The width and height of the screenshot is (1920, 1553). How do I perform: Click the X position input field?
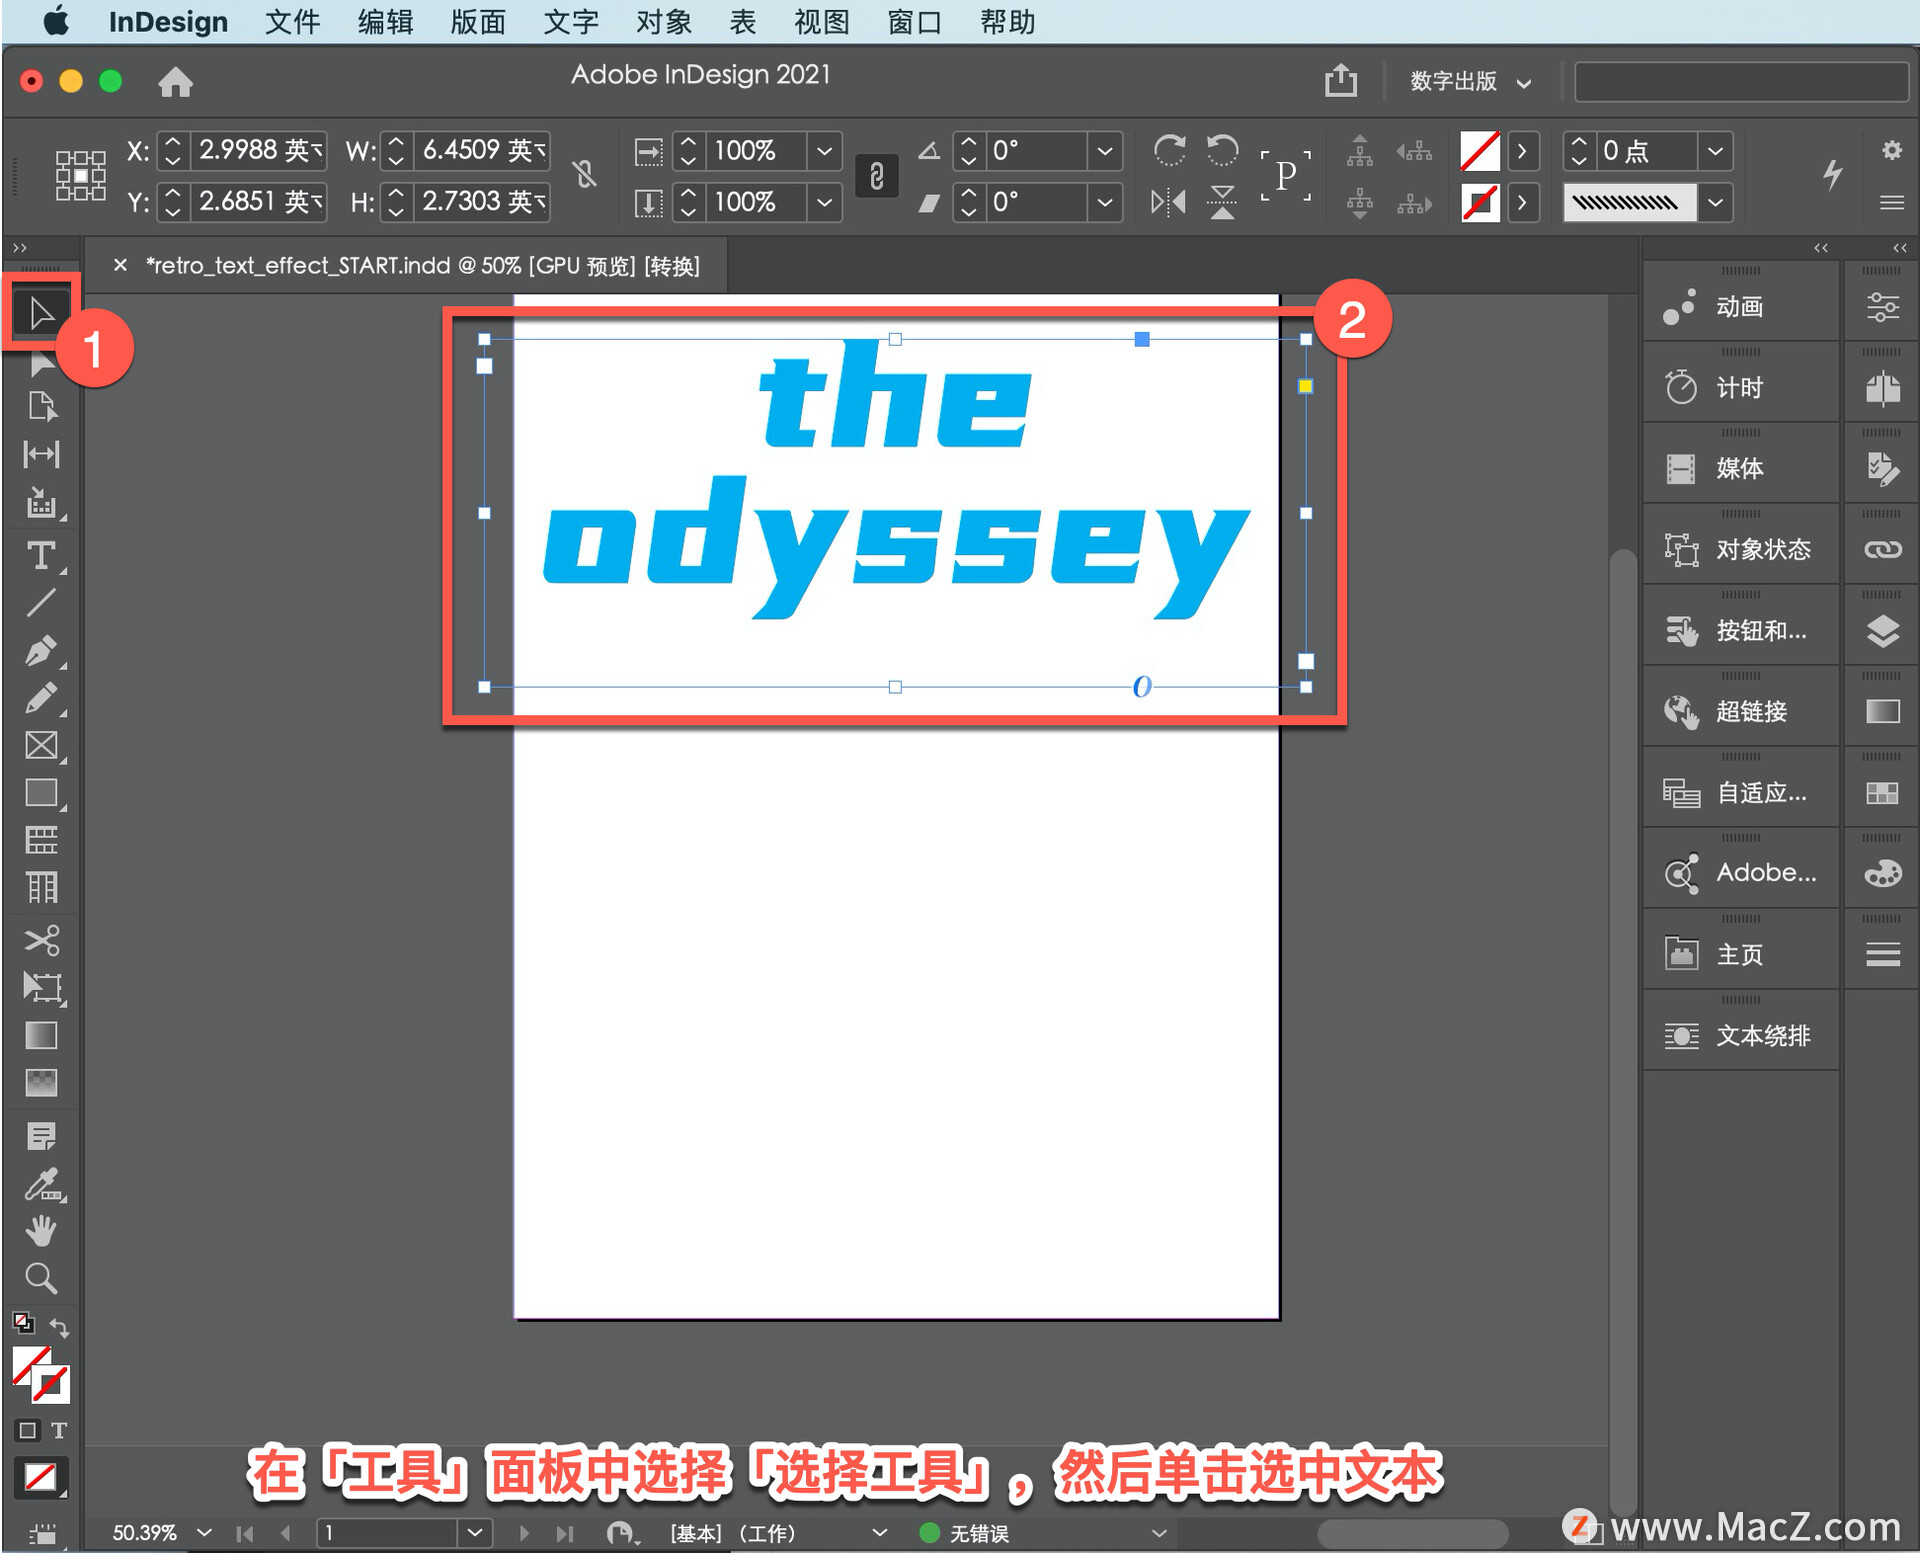click(x=258, y=151)
